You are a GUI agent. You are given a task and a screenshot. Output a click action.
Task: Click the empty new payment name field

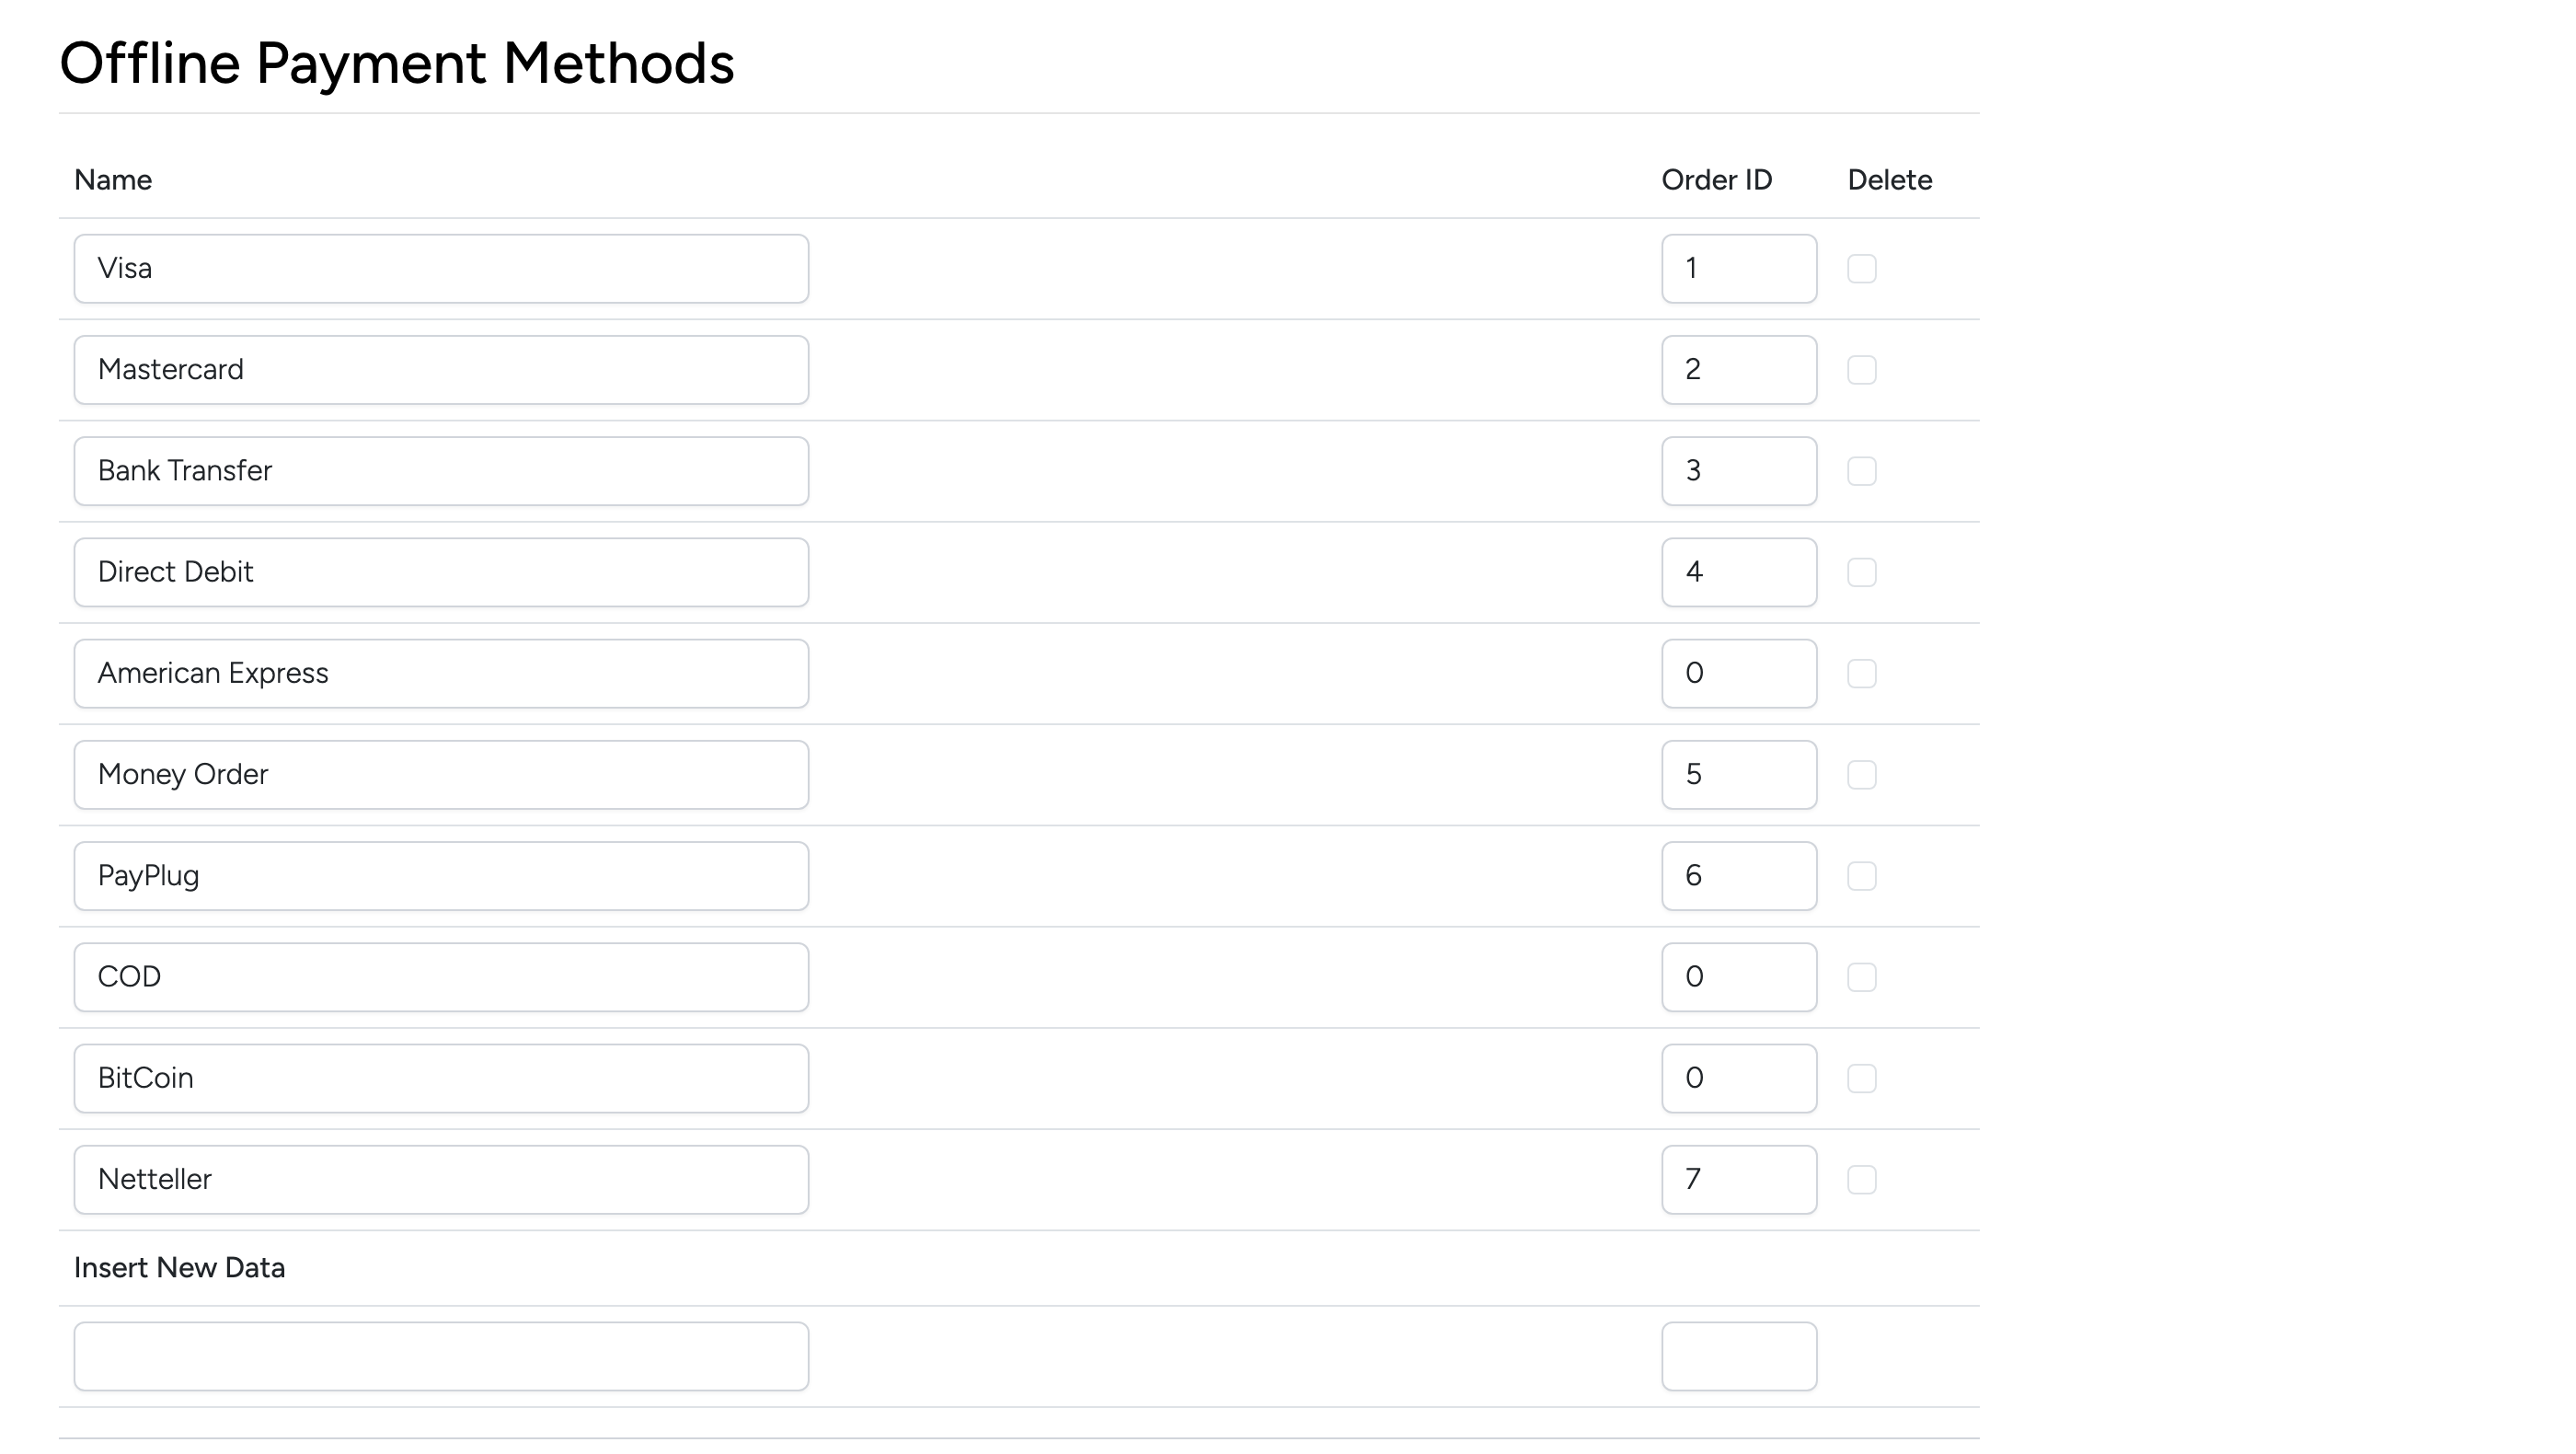coord(441,1356)
